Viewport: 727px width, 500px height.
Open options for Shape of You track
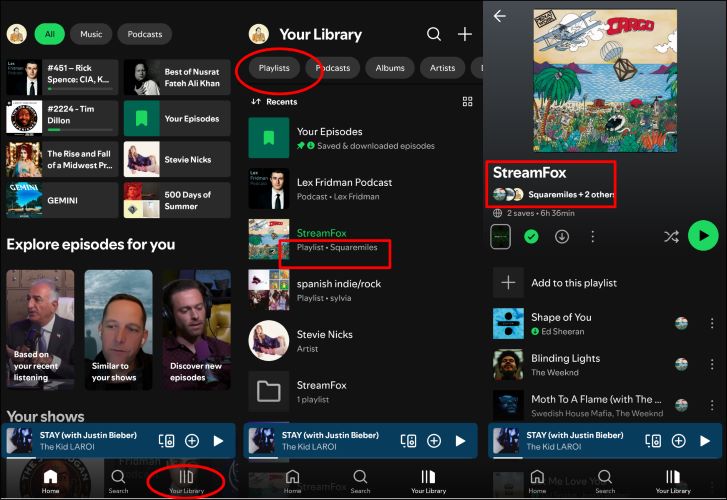[x=712, y=323]
